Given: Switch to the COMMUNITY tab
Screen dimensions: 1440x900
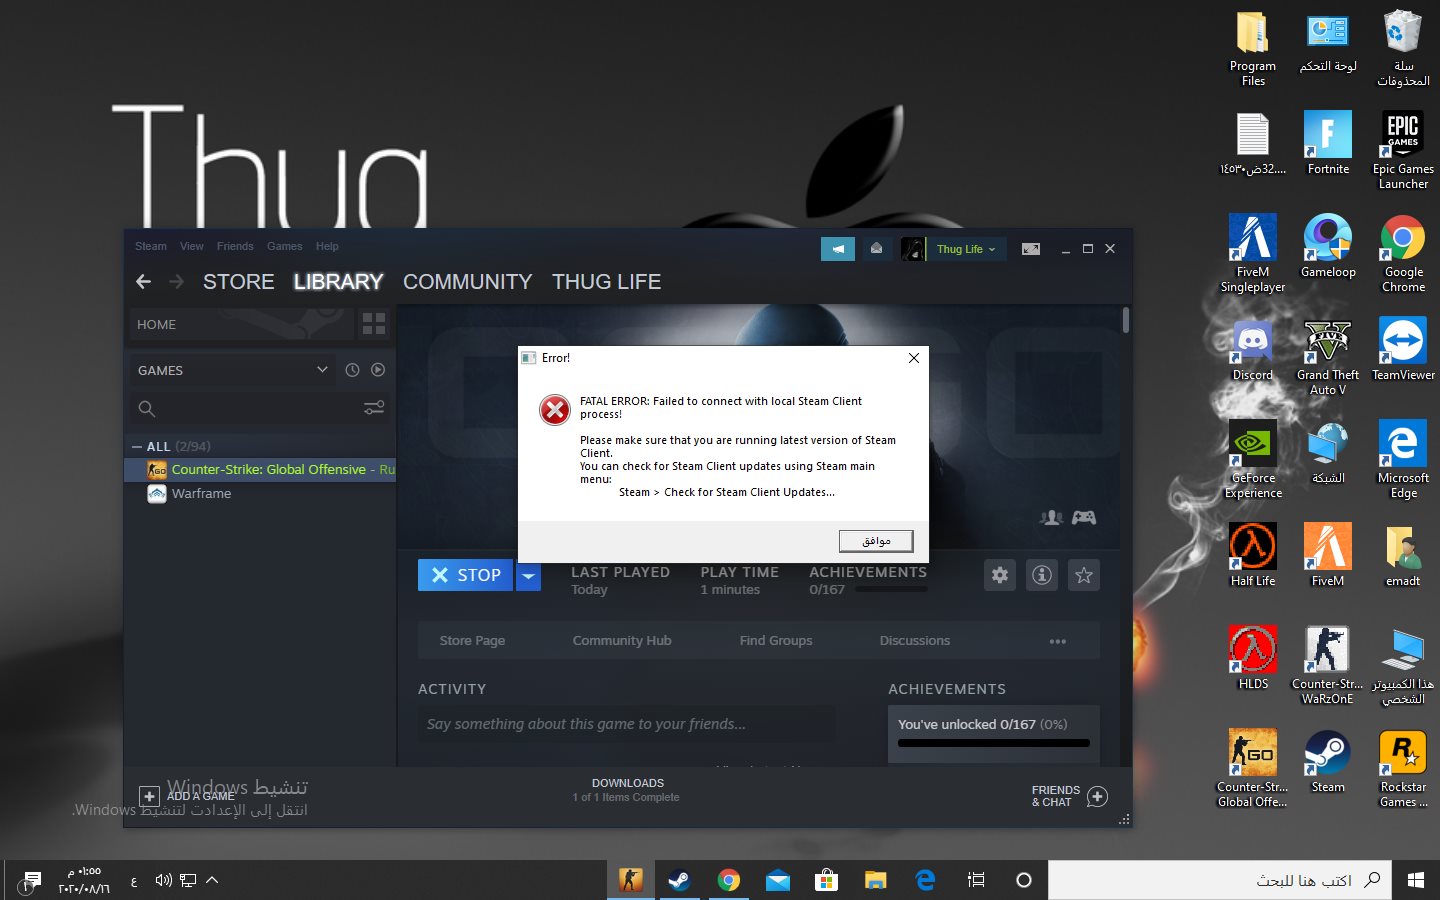Looking at the screenshot, I should tap(467, 281).
